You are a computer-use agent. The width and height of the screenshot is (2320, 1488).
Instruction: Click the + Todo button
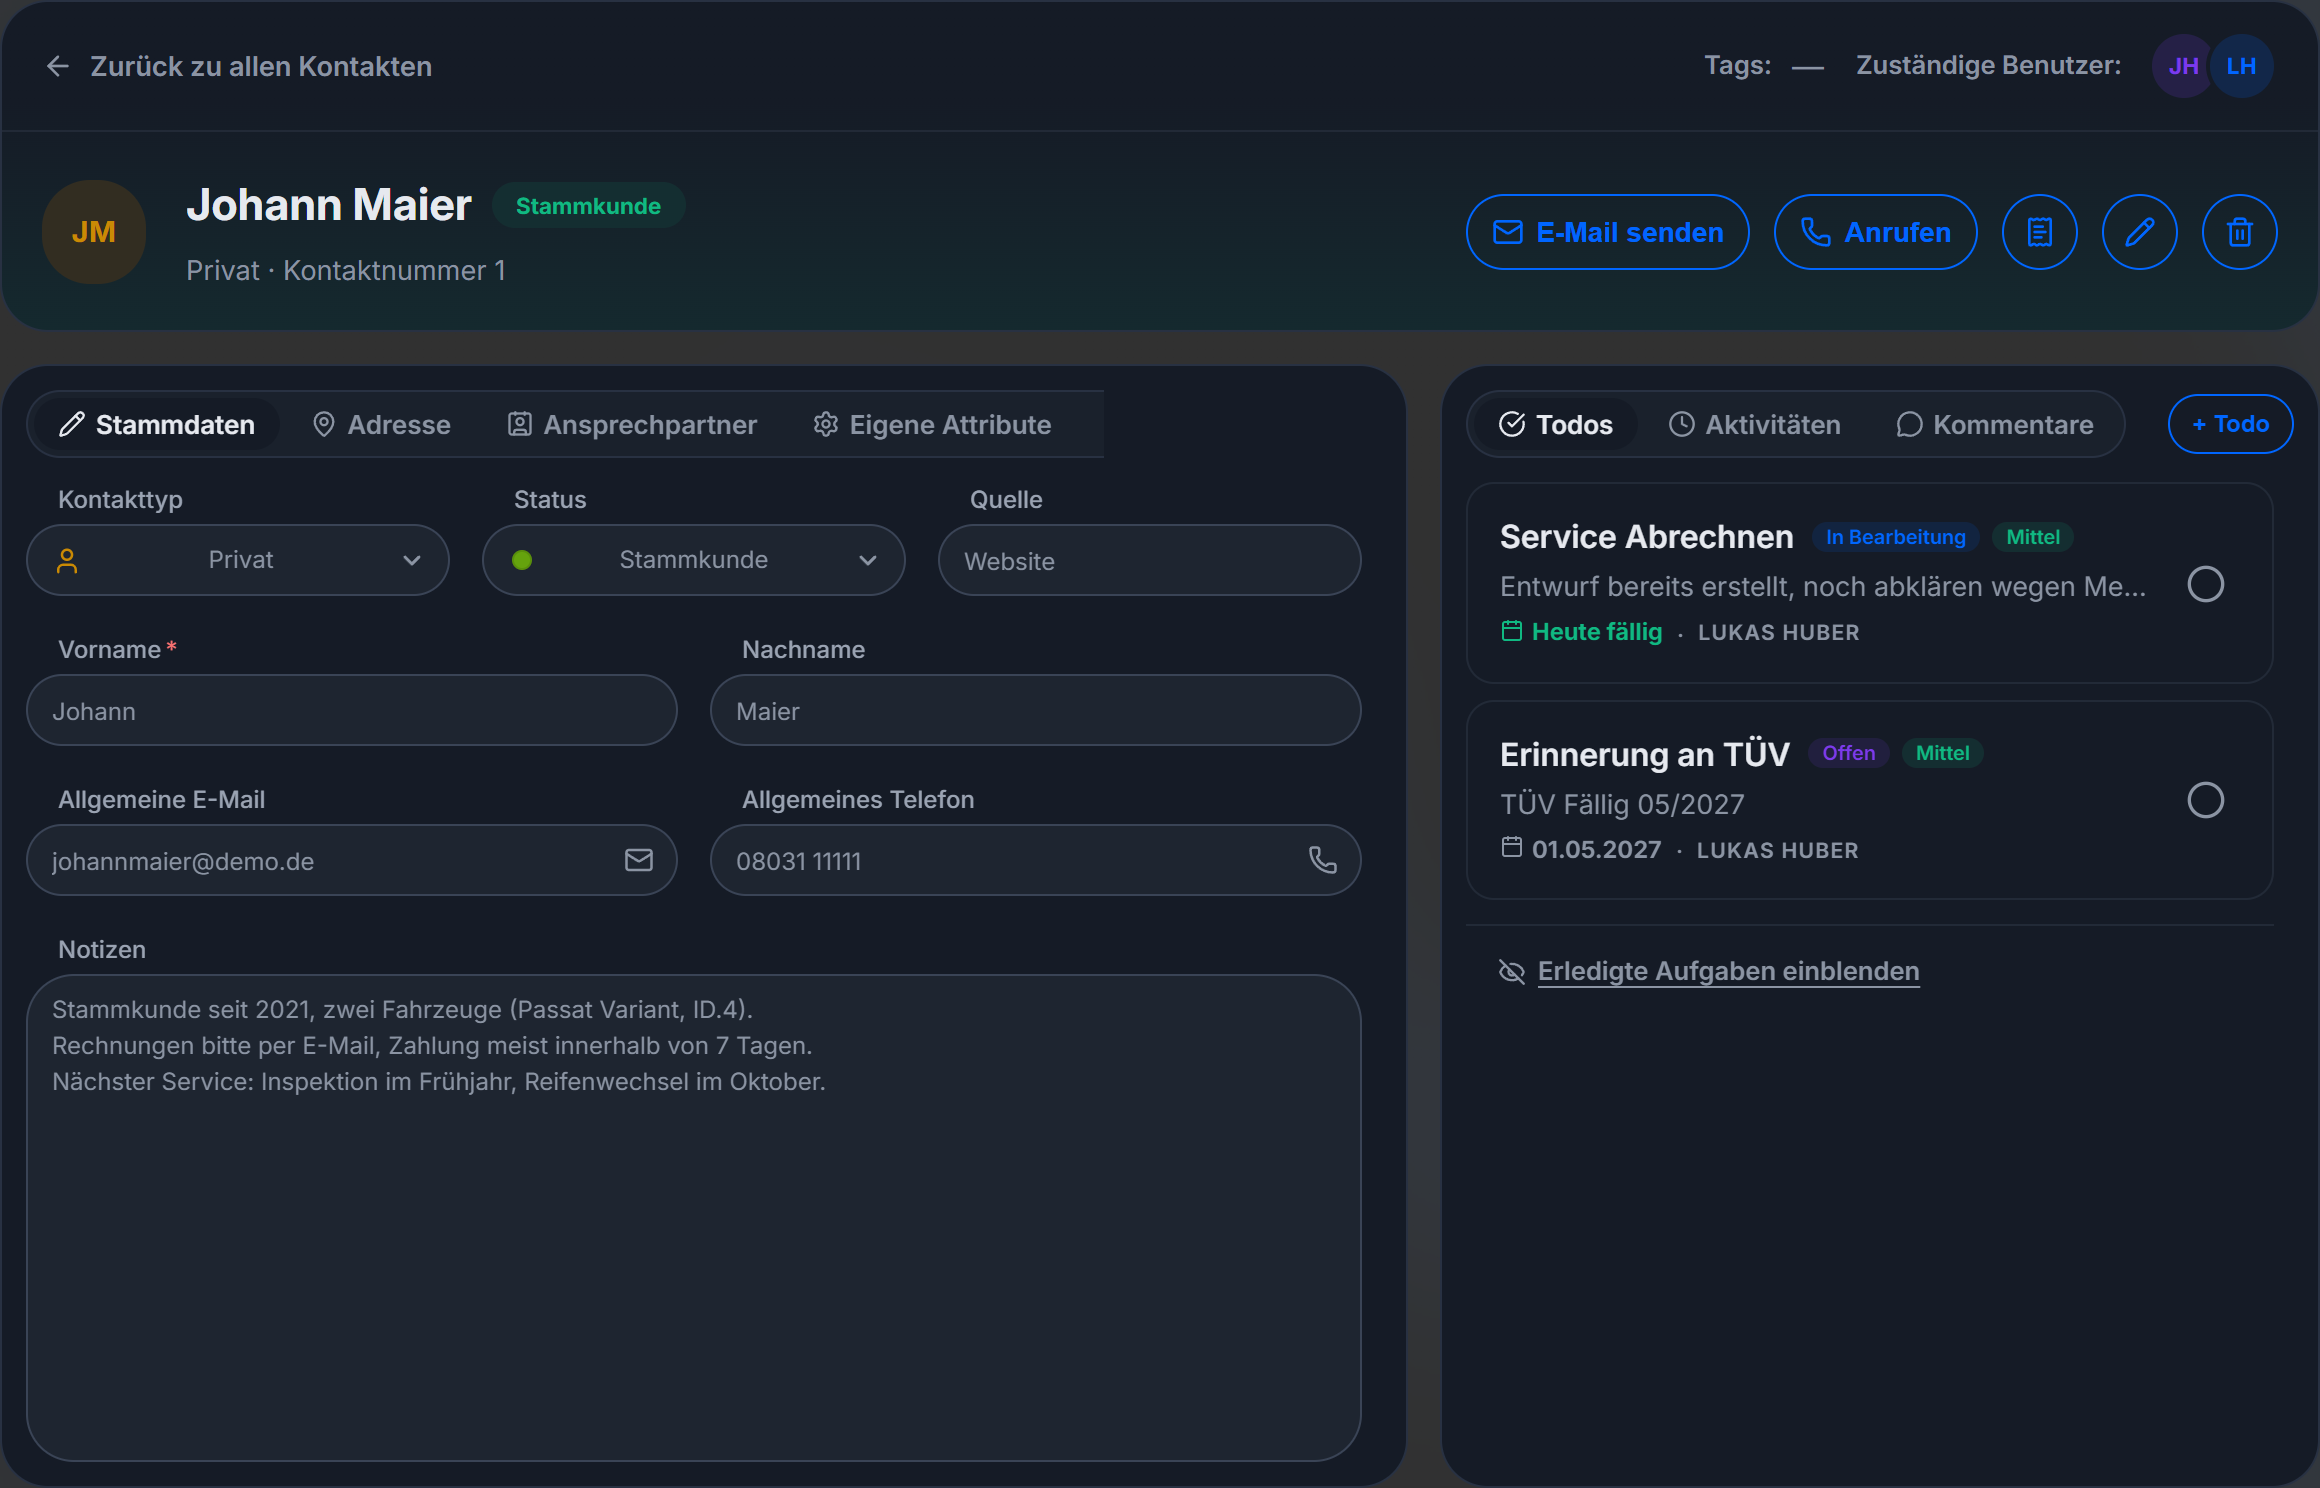click(2230, 424)
